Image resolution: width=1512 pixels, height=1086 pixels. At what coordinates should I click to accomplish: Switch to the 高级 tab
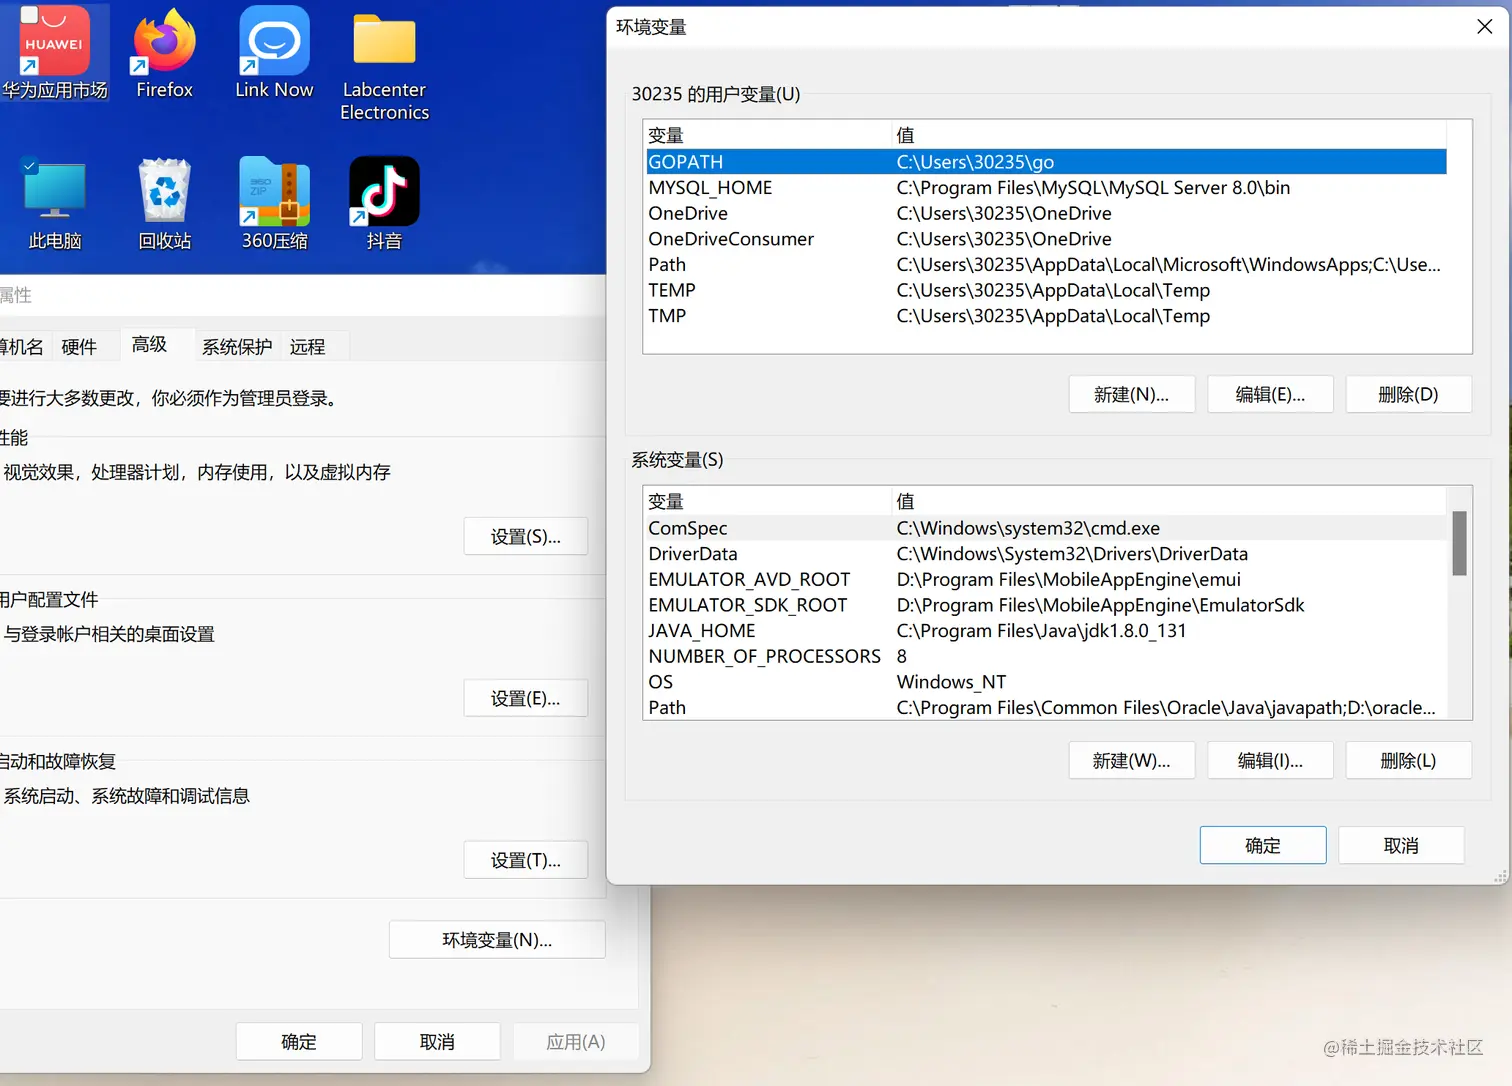149,344
